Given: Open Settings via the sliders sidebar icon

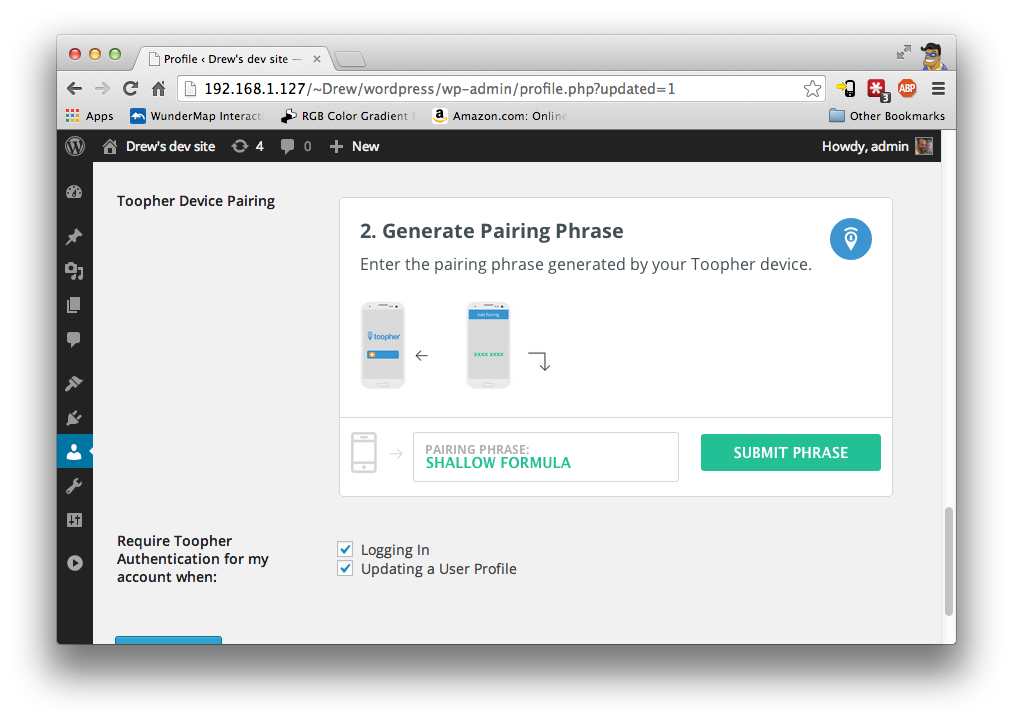Looking at the screenshot, I should [x=74, y=520].
